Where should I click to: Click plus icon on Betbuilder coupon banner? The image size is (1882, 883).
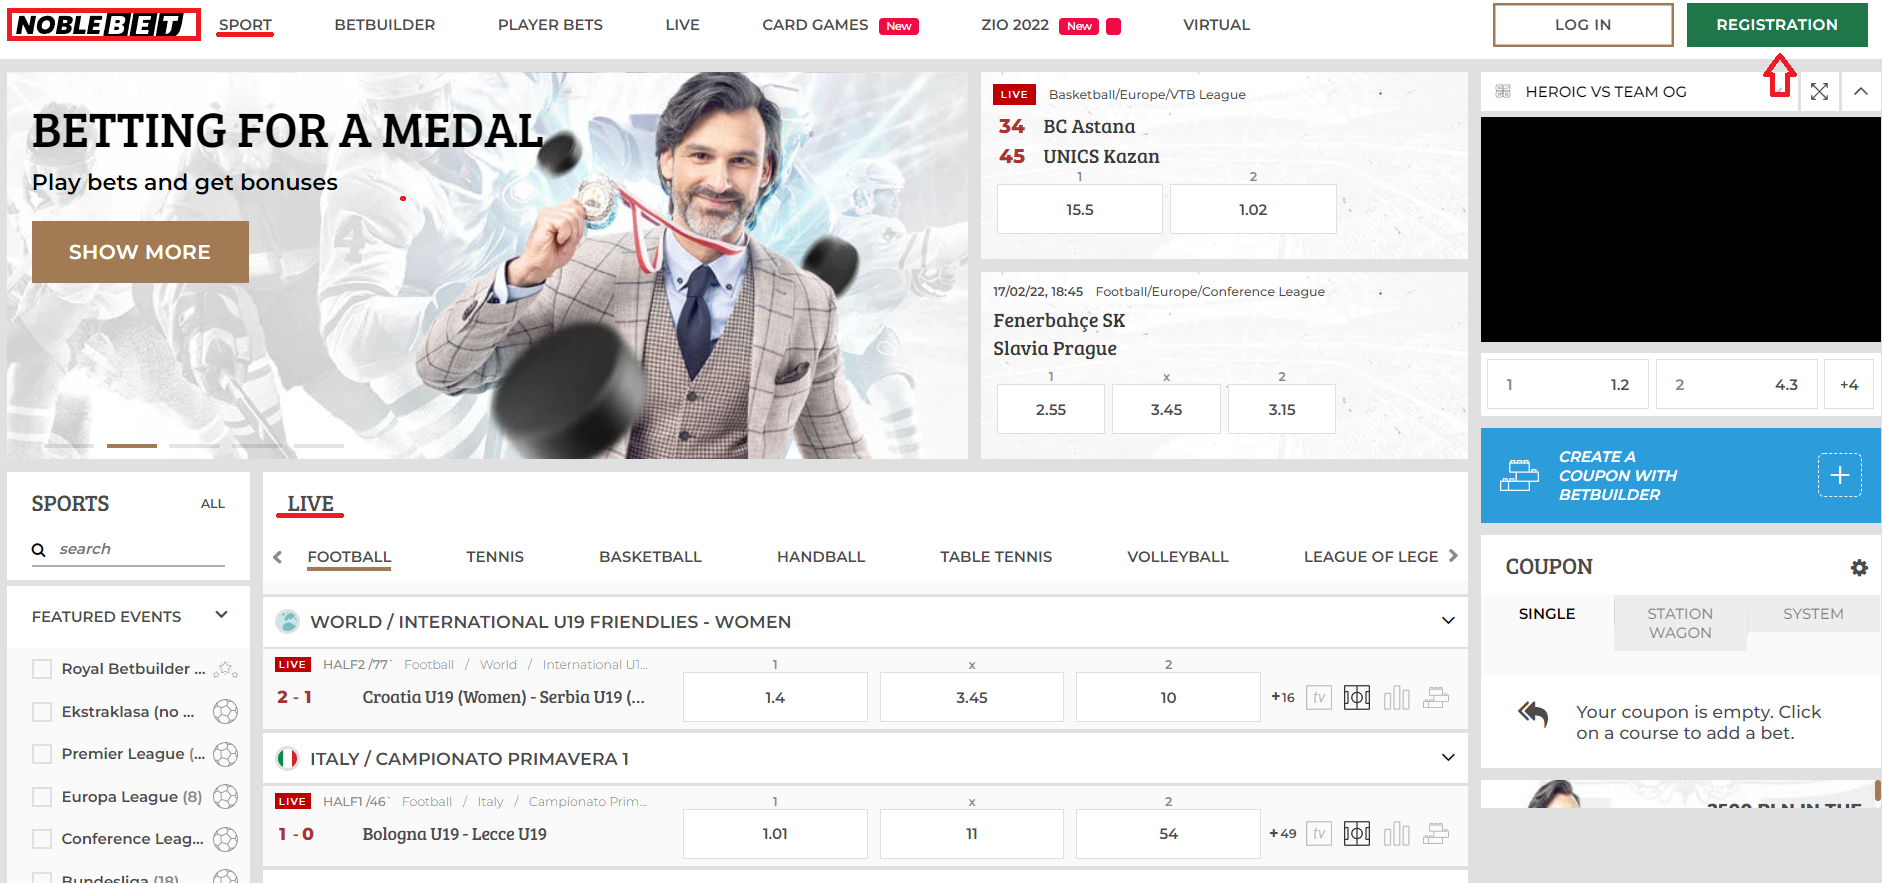[x=1840, y=475]
